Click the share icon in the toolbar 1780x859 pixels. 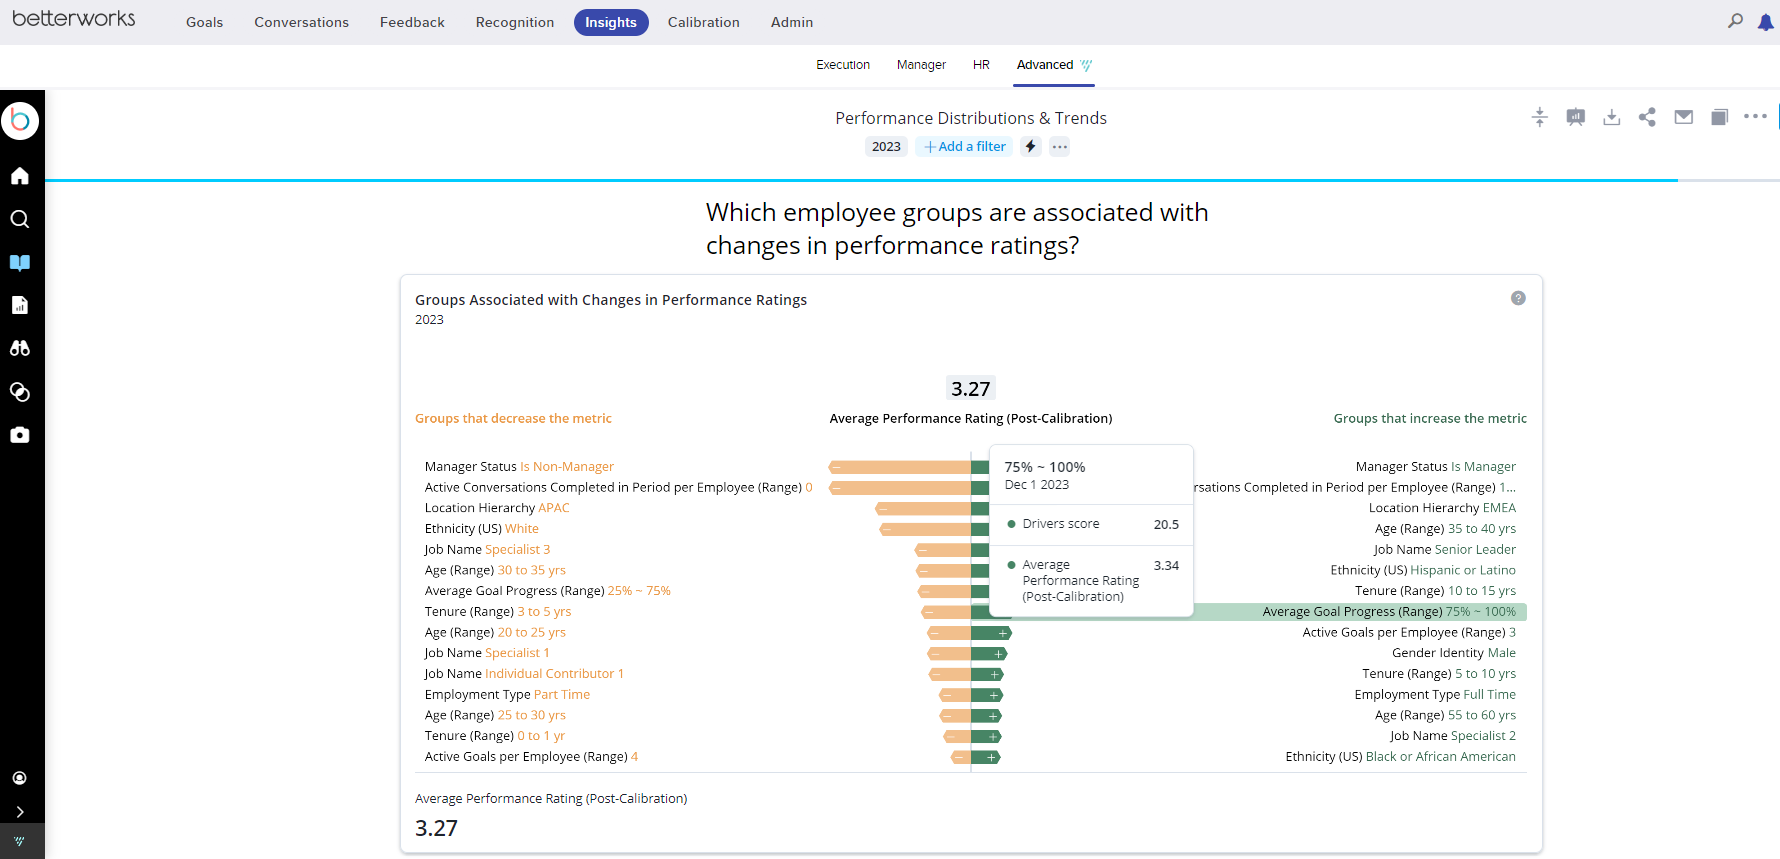click(x=1647, y=117)
